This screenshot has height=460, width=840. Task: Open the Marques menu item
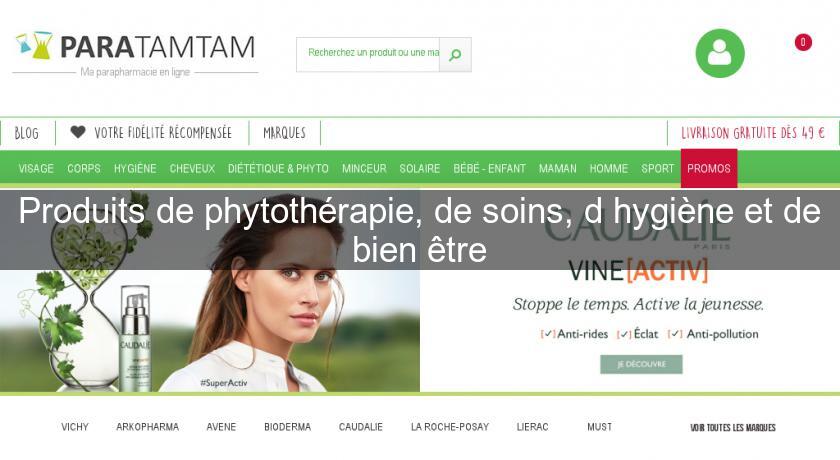(284, 133)
